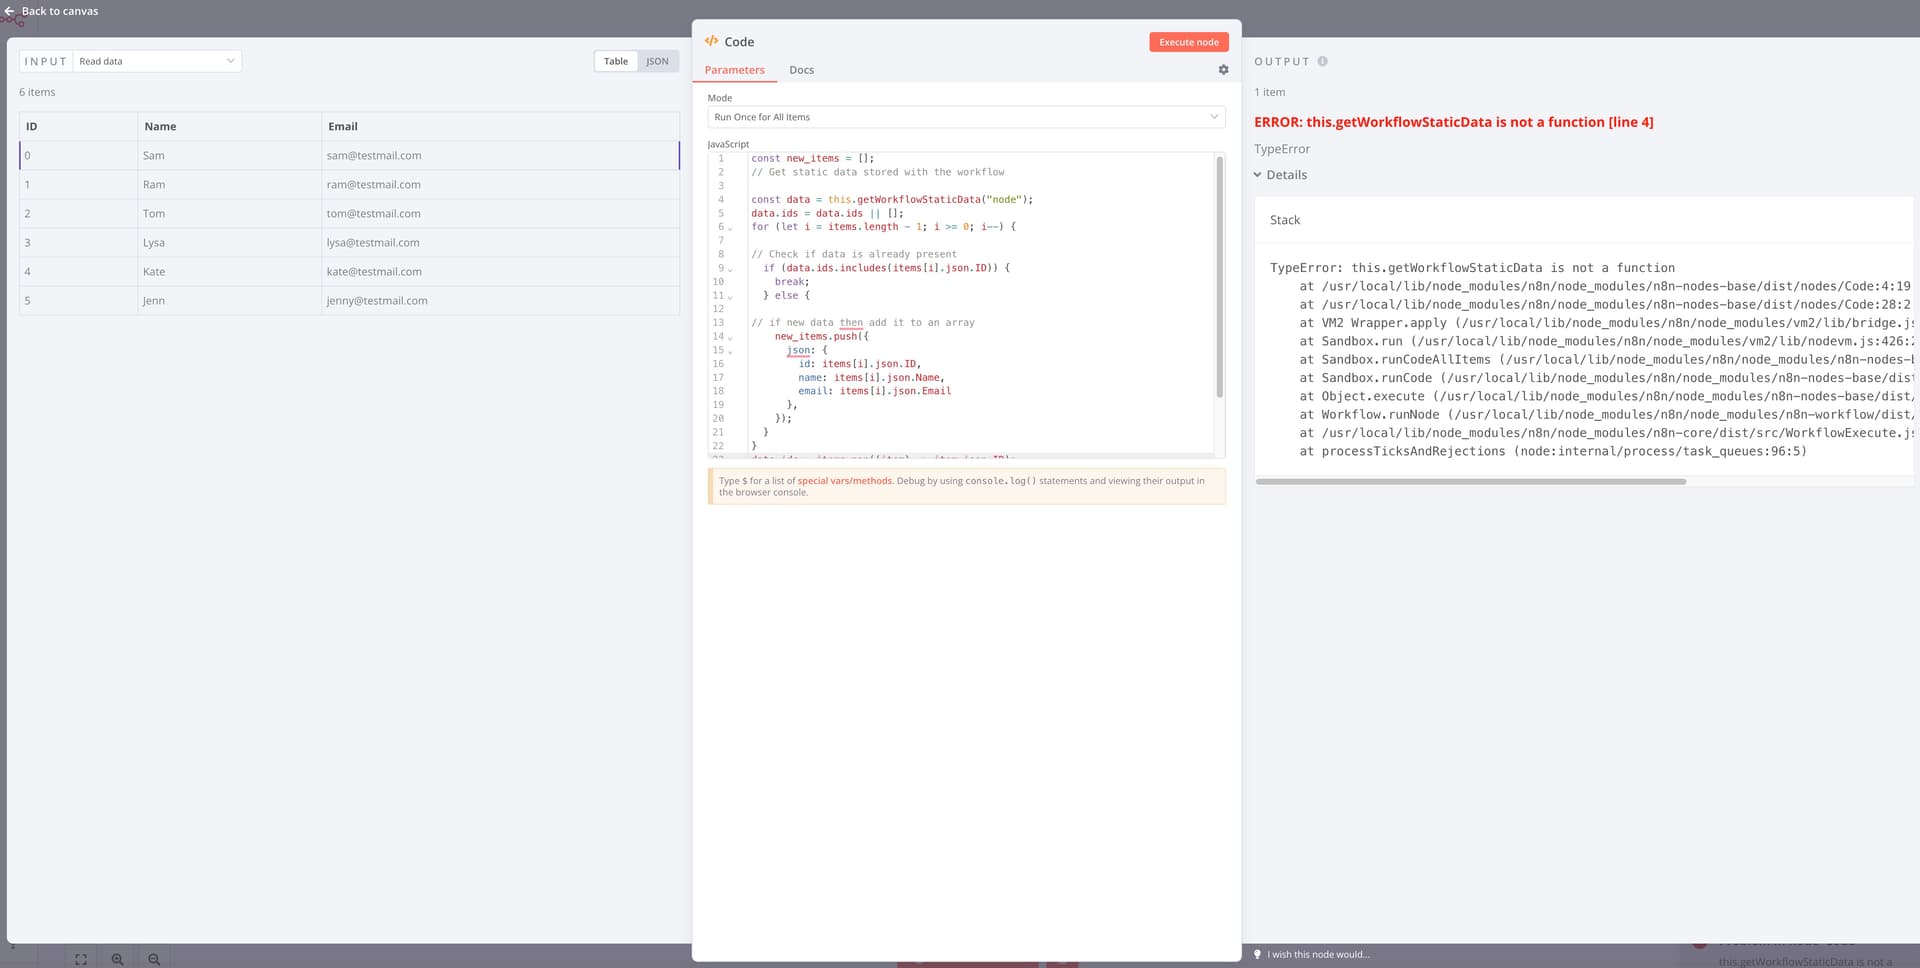
Task: Collapse the Details section
Action: click(1281, 175)
